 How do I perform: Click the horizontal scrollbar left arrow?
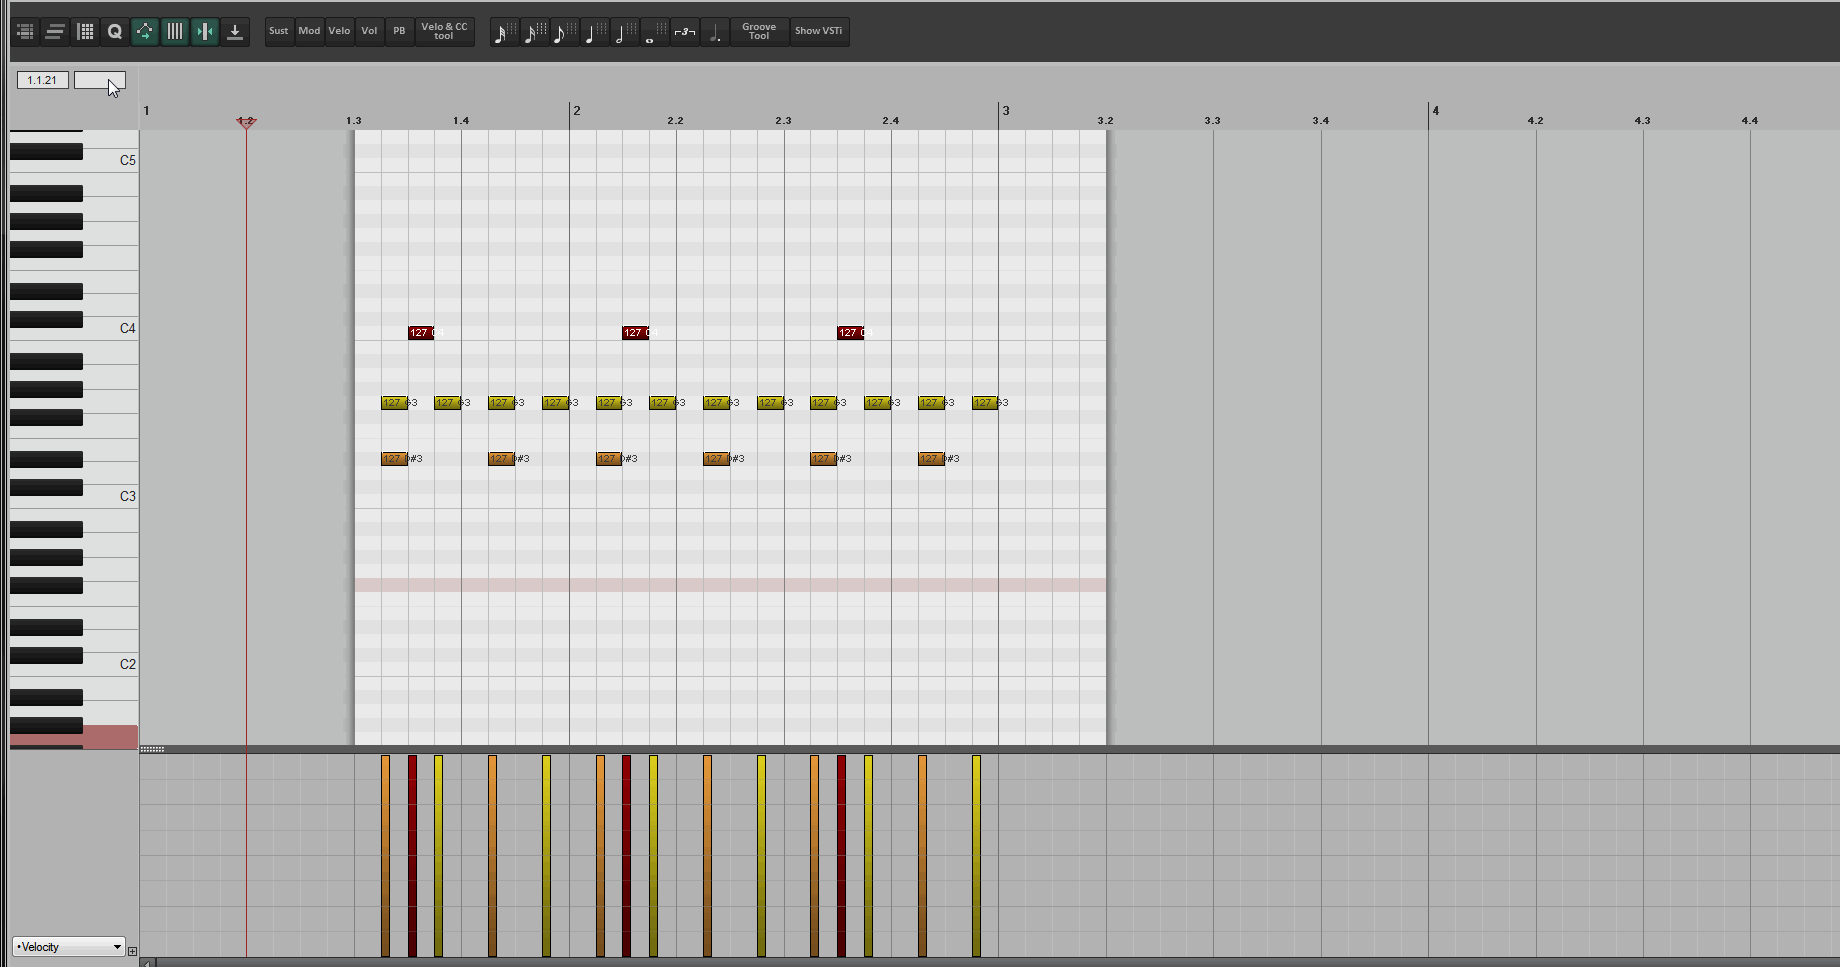[147, 963]
